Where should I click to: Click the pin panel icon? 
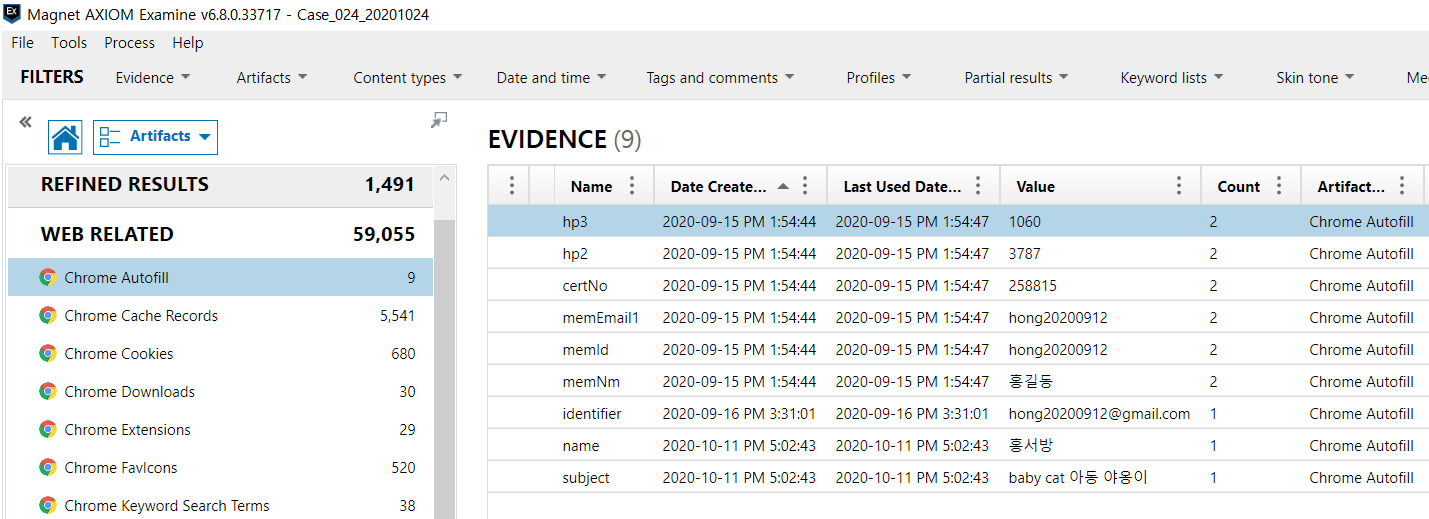coord(438,120)
